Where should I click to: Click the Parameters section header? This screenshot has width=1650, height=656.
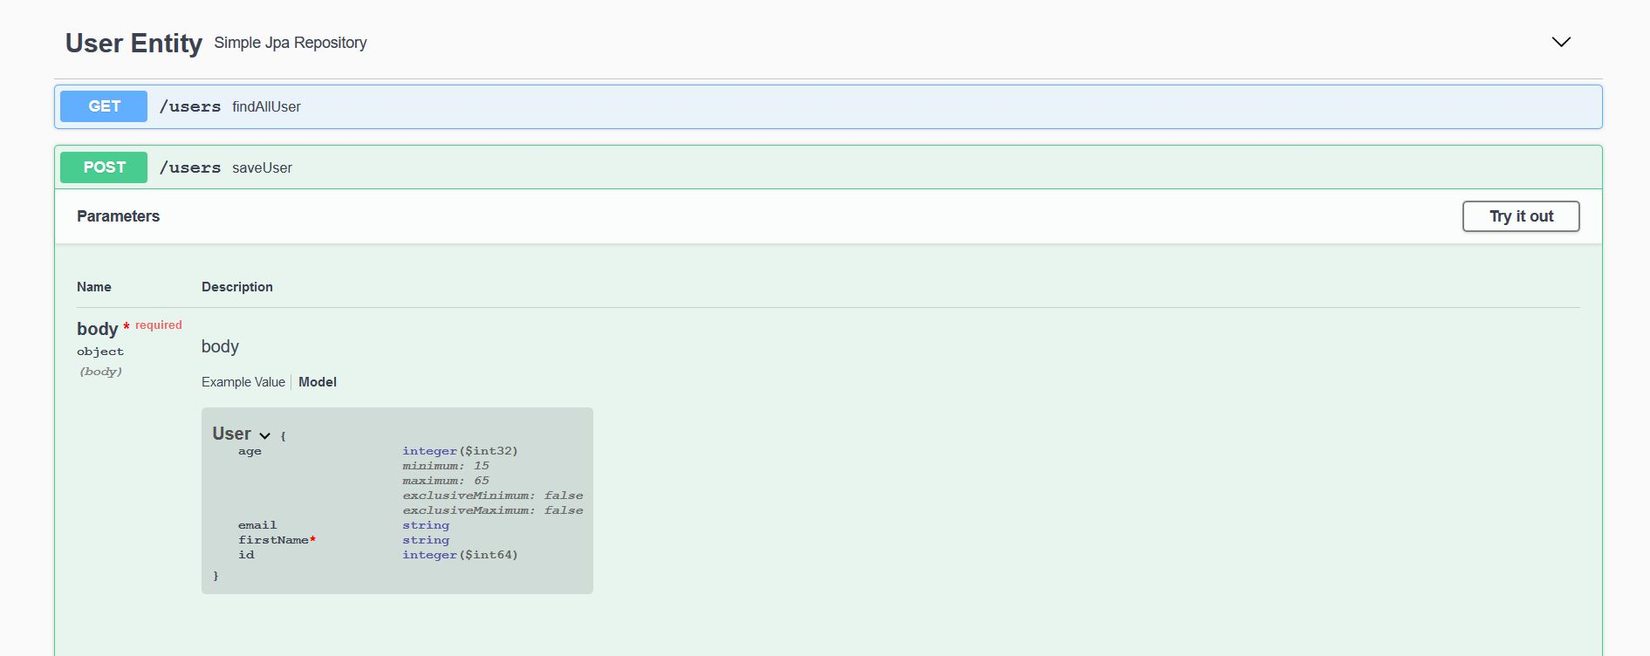(x=118, y=216)
